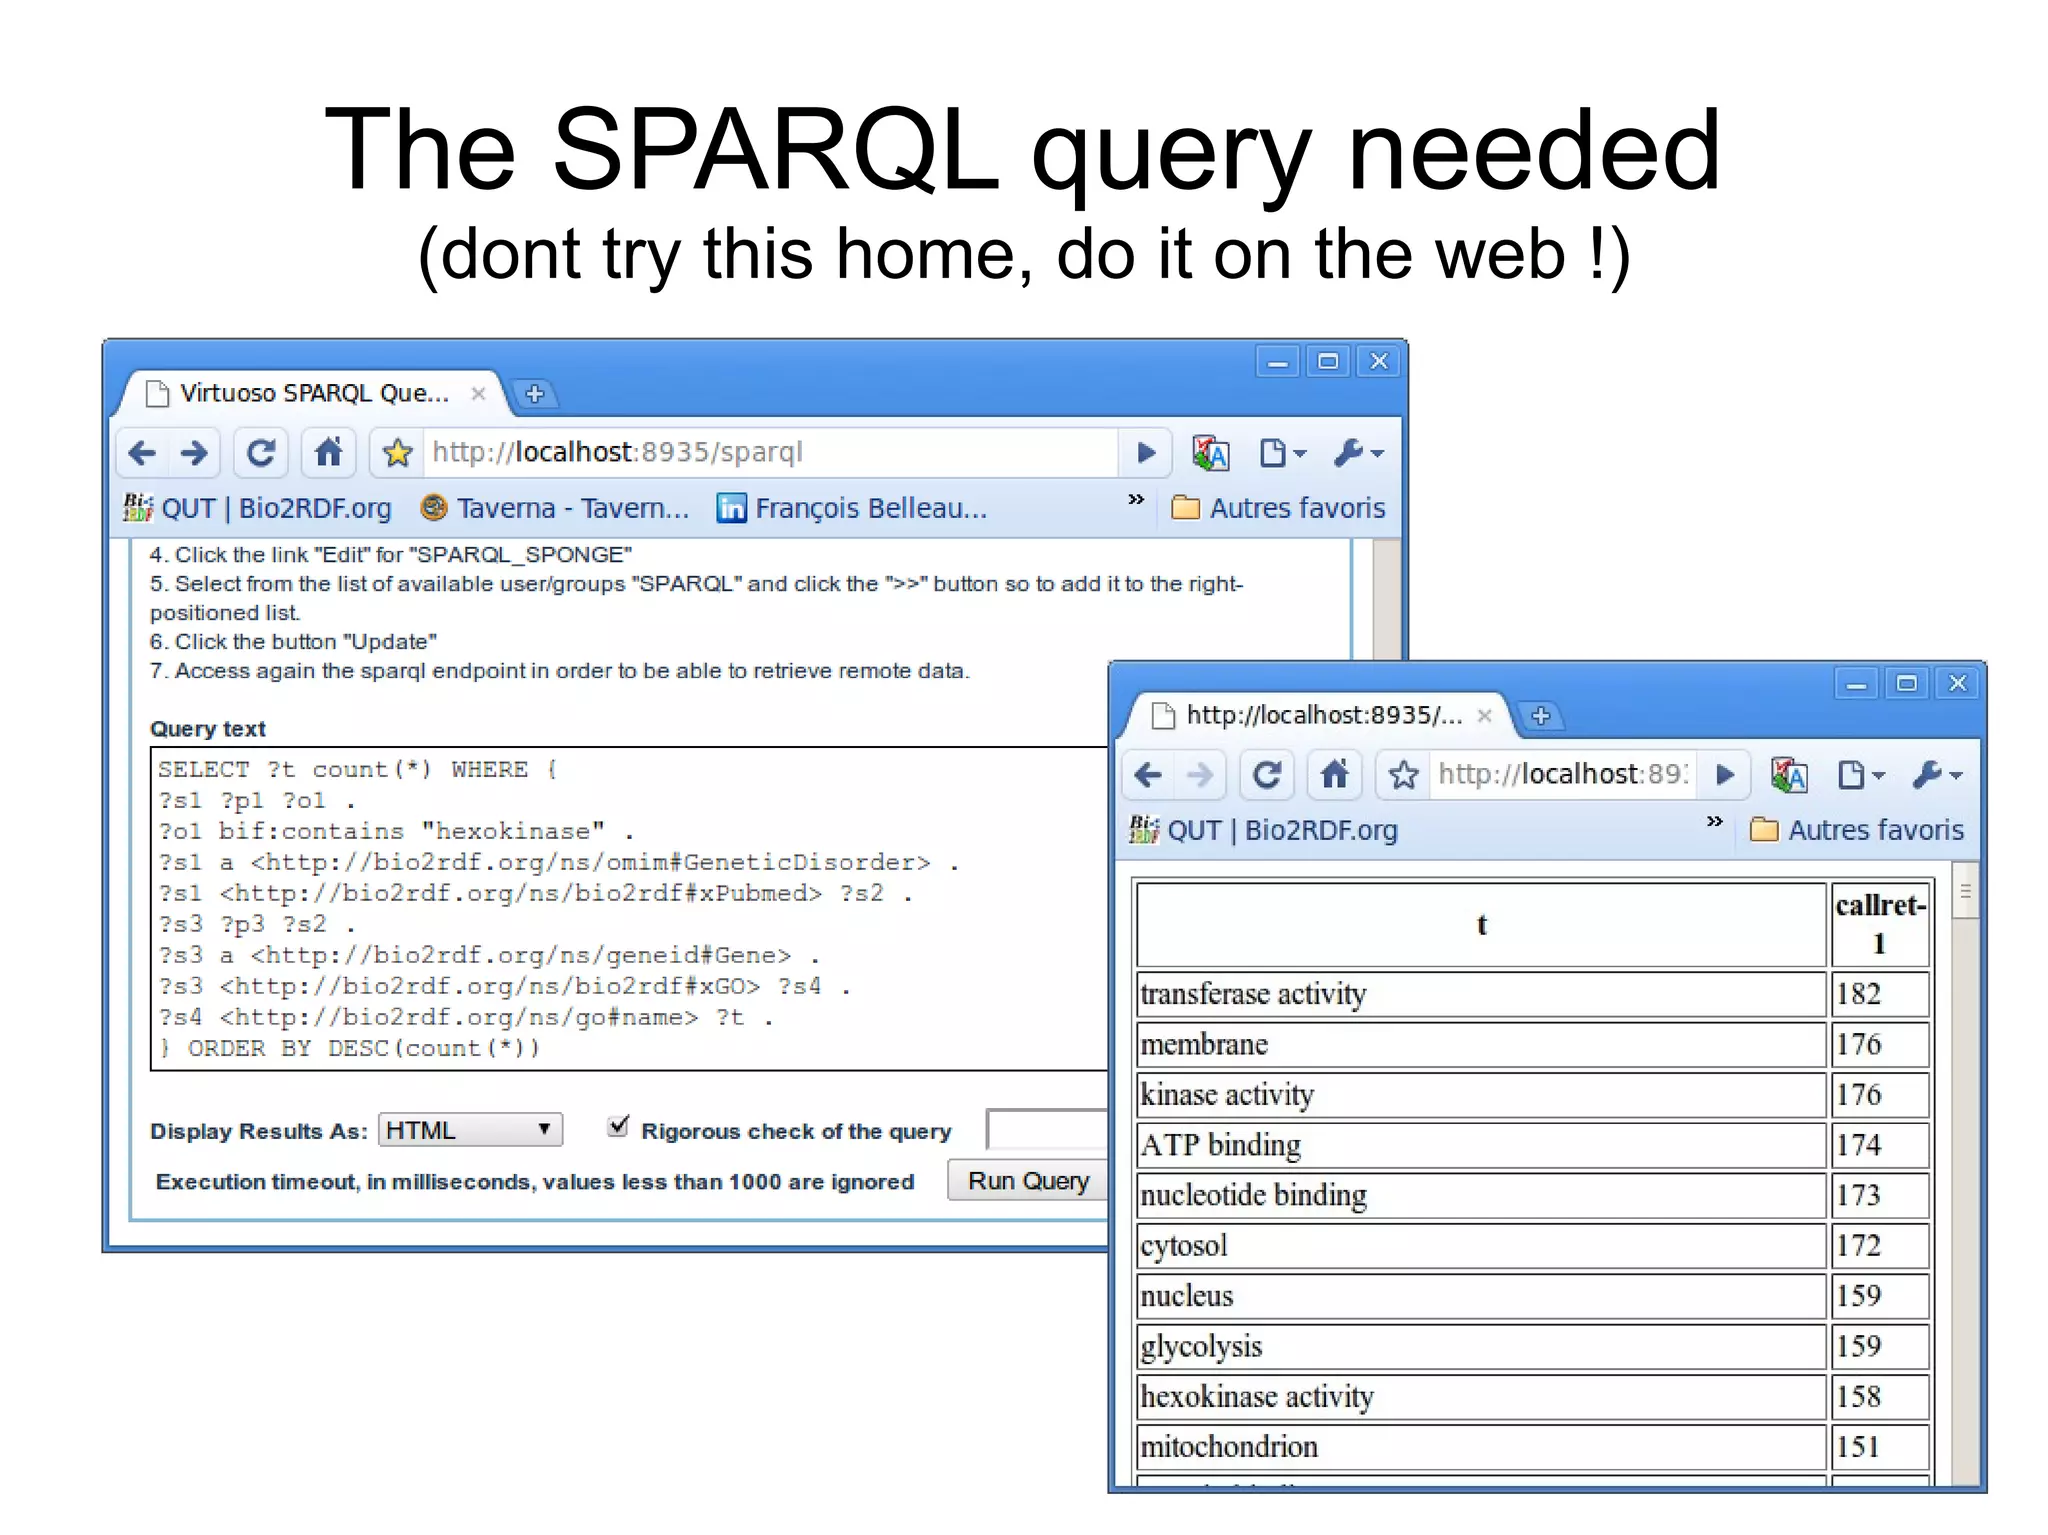Toggle the Rigorous check of the query checkbox
Viewport: 2048px width, 1535px height.
(x=619, y=1127)
